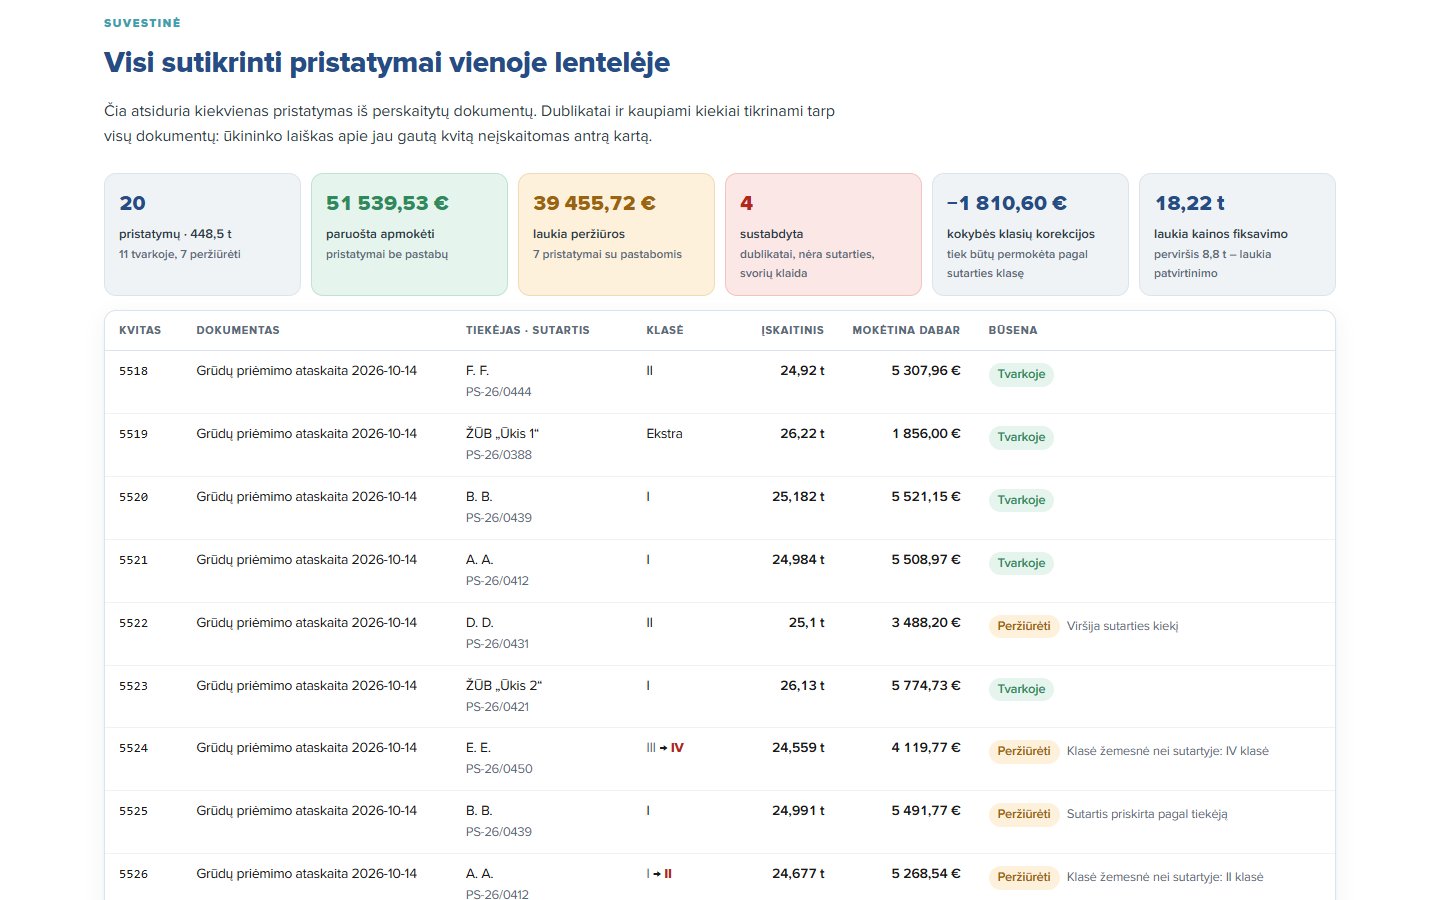Screen dimensions: 1440x900
Task: Open the '−1 810,60 €' kokybės korekcijos card
Action: coord(1030,235)
